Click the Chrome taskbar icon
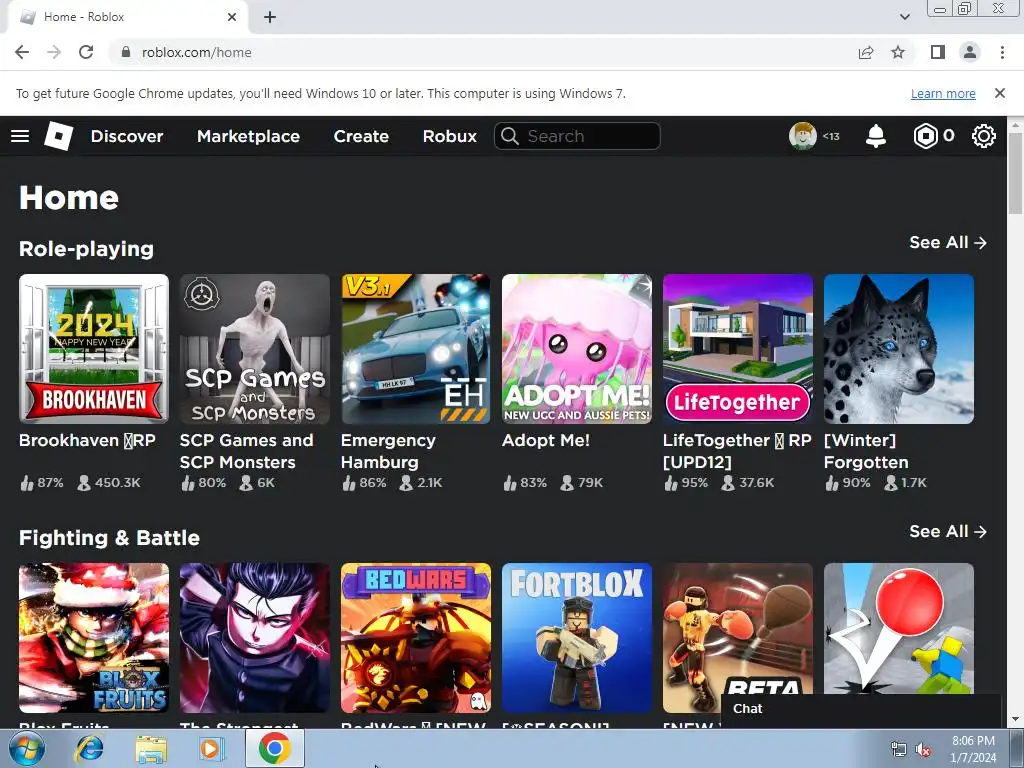Viewport: 1024px width, 768px height. (x=274, y=748)
